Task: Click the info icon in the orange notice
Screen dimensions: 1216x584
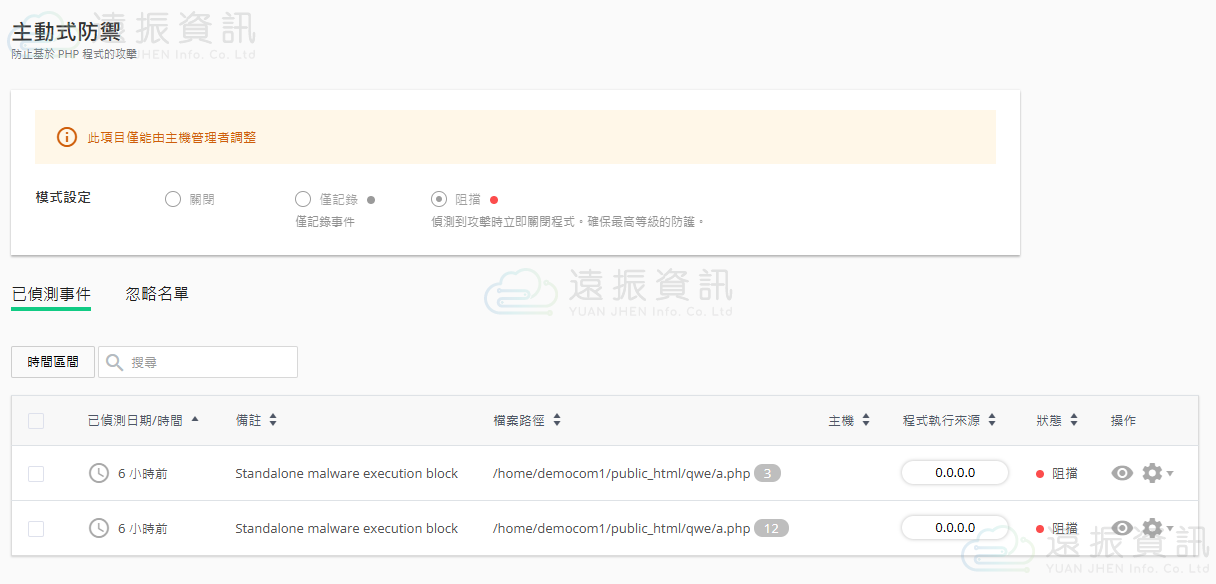Action: [66, 137]
